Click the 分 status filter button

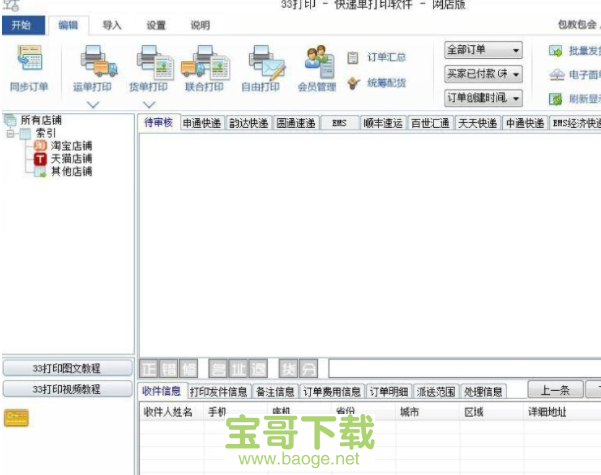308,369
